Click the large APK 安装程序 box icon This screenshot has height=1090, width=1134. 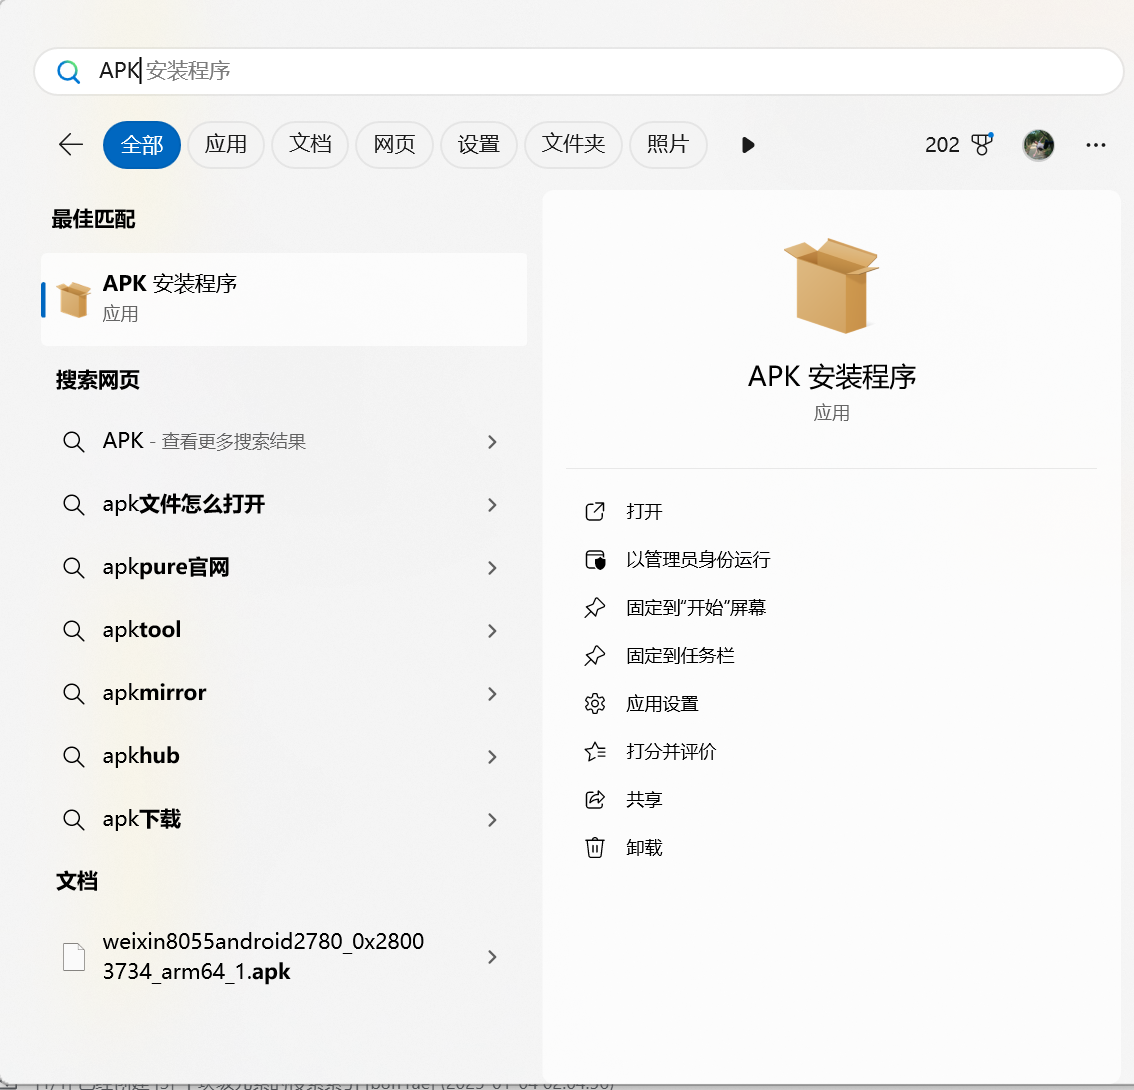pyautogui.click(x=832, y=285)
